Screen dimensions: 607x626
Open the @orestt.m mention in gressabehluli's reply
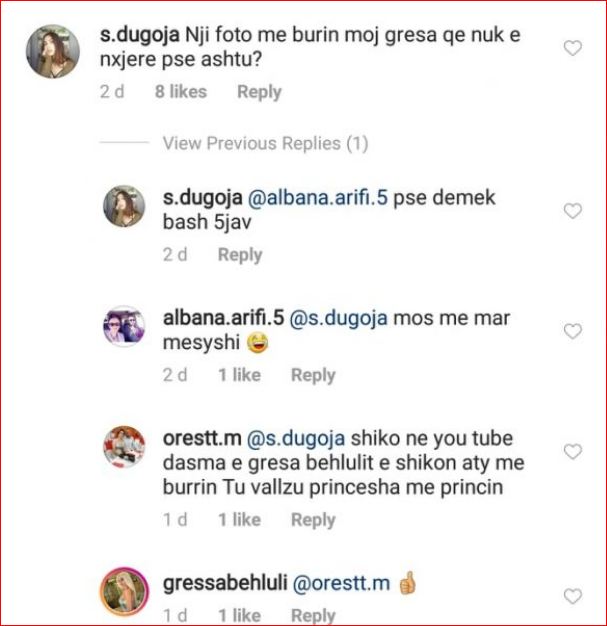(x=341, y=583)
